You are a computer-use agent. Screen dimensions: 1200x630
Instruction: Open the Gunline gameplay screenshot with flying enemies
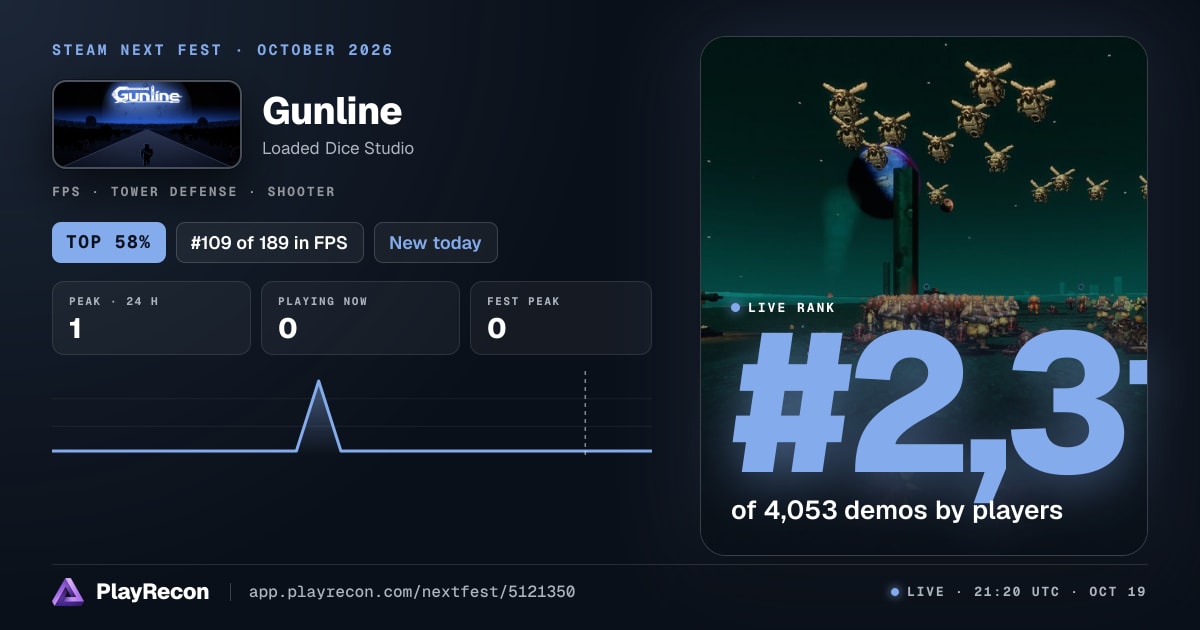pos(923,296)
